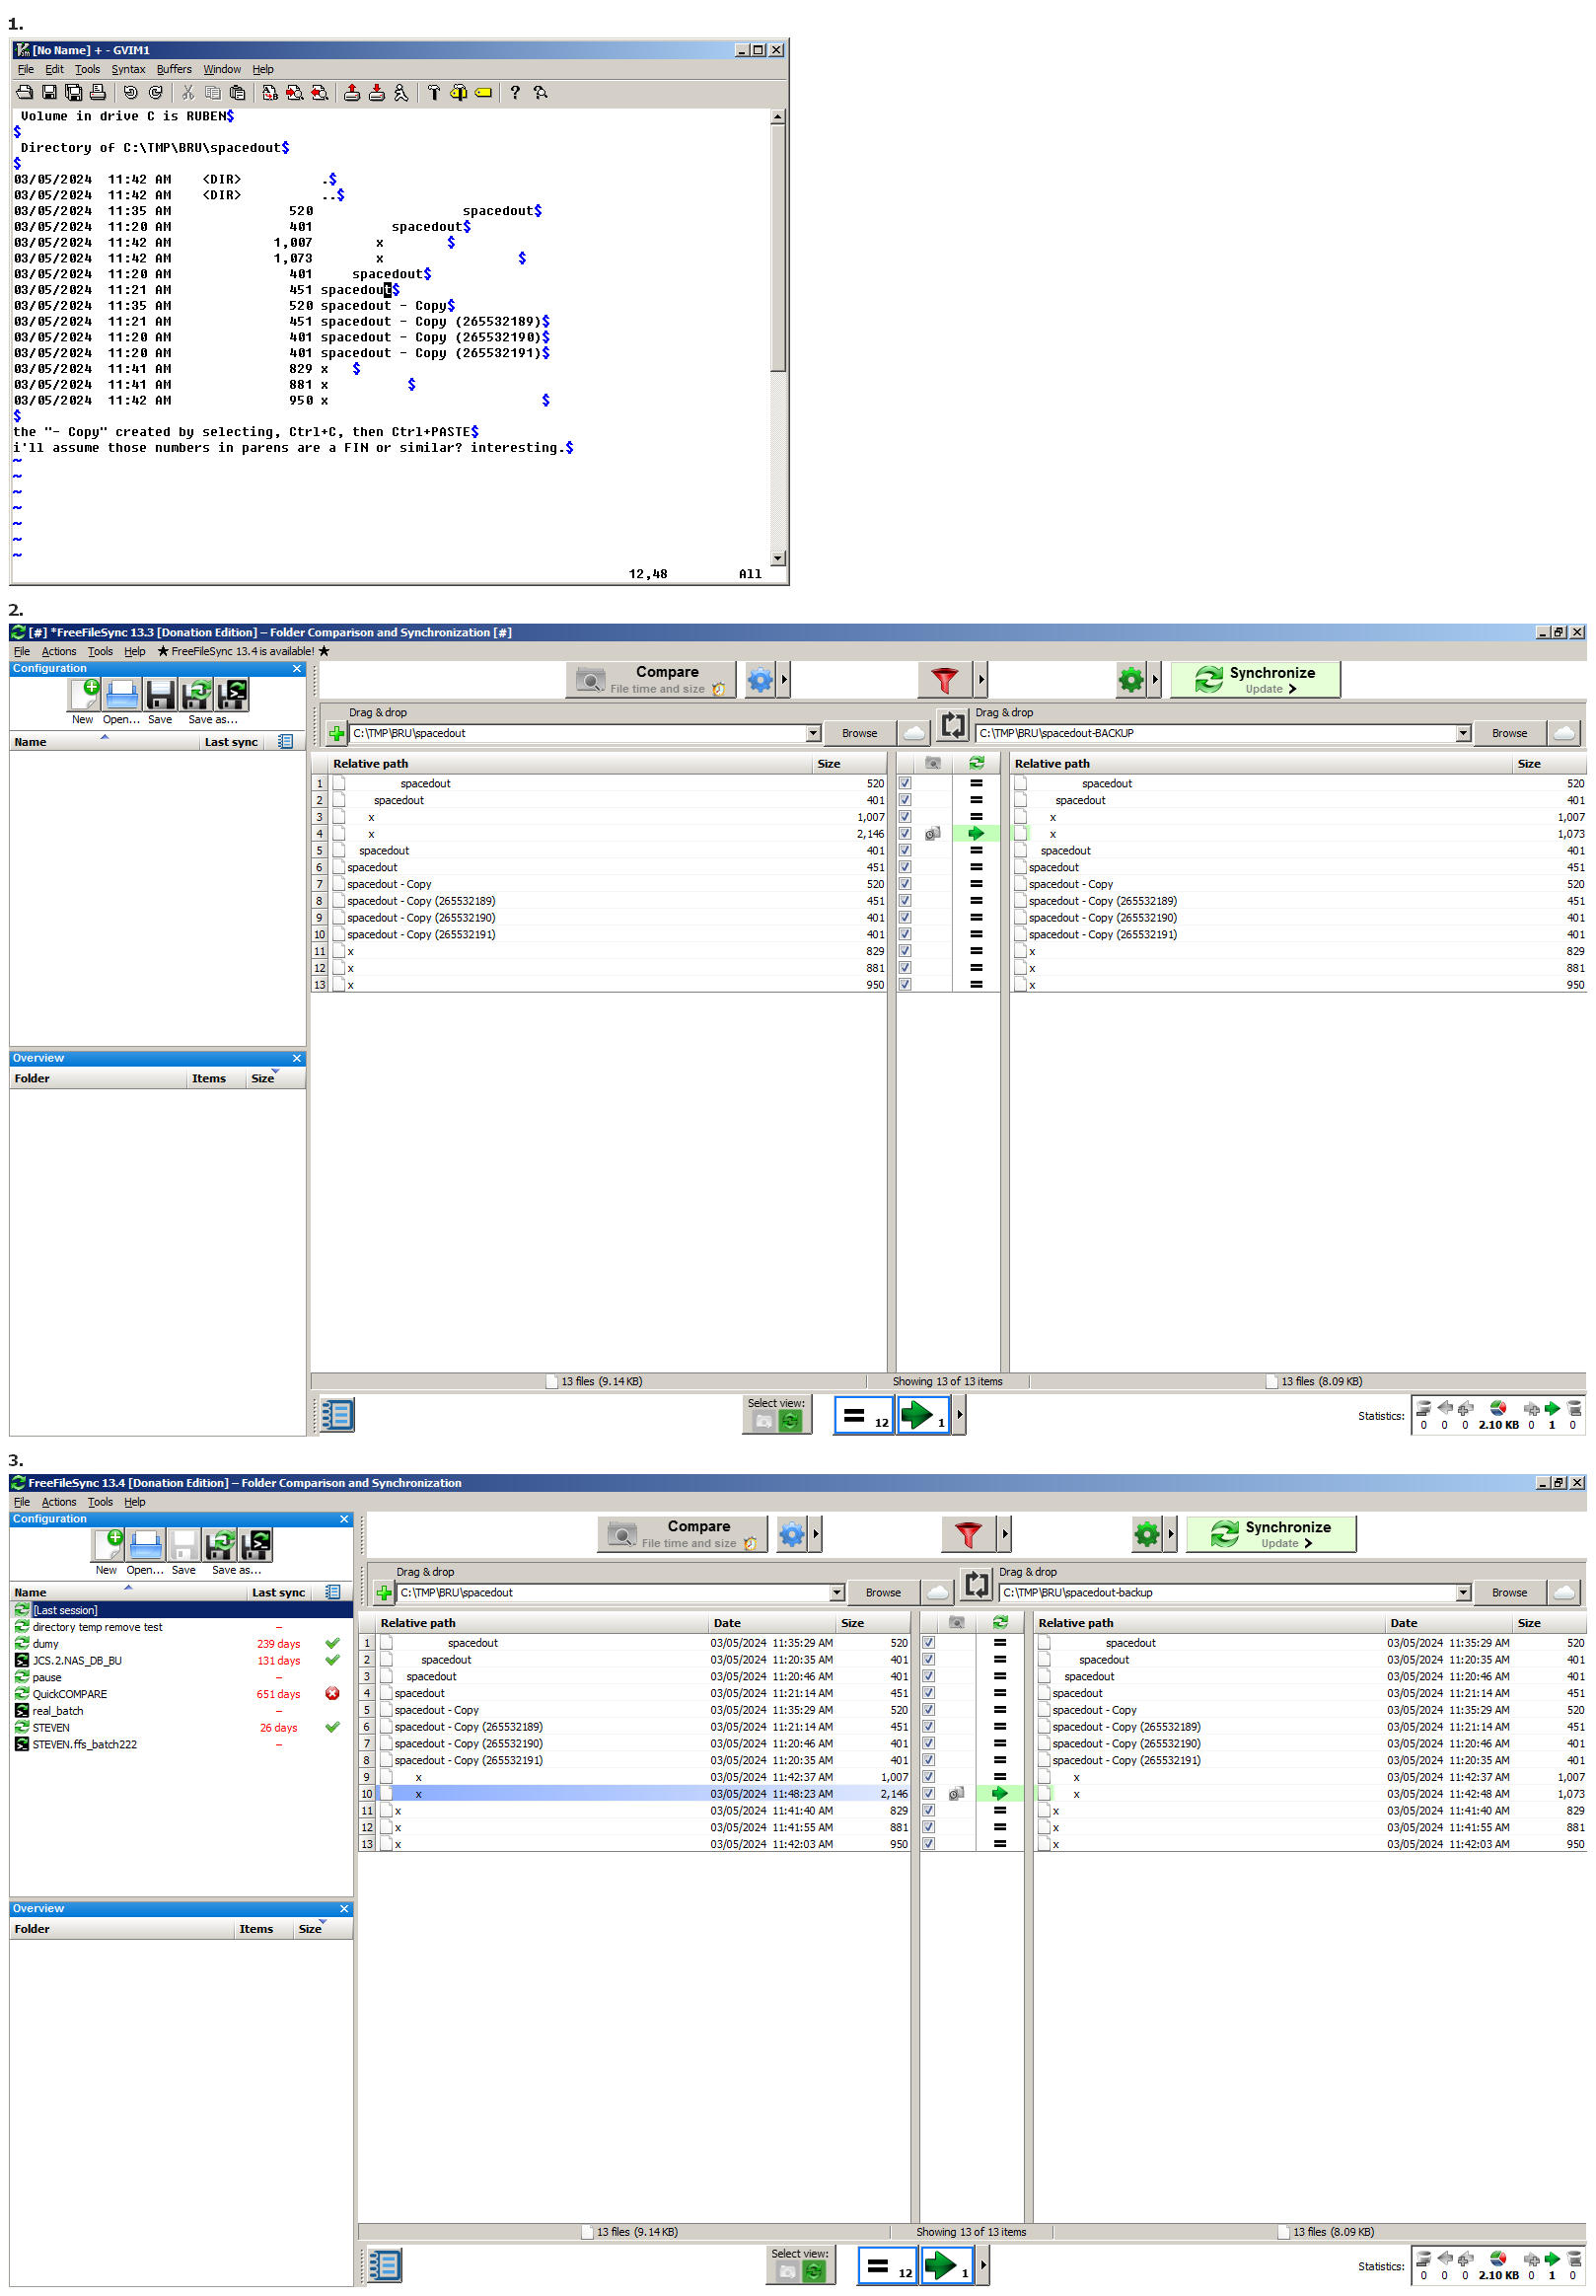The height and width of the screenshot is (2296, 1596).
Task: Click the Undo icon in GVIM toolbar
Action: coord(130,93)
